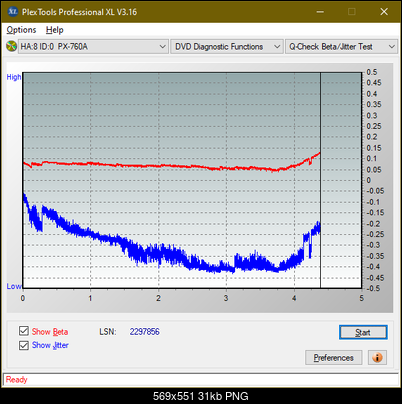Click the Preferences button
402x404 pixels.
[334, 358]
